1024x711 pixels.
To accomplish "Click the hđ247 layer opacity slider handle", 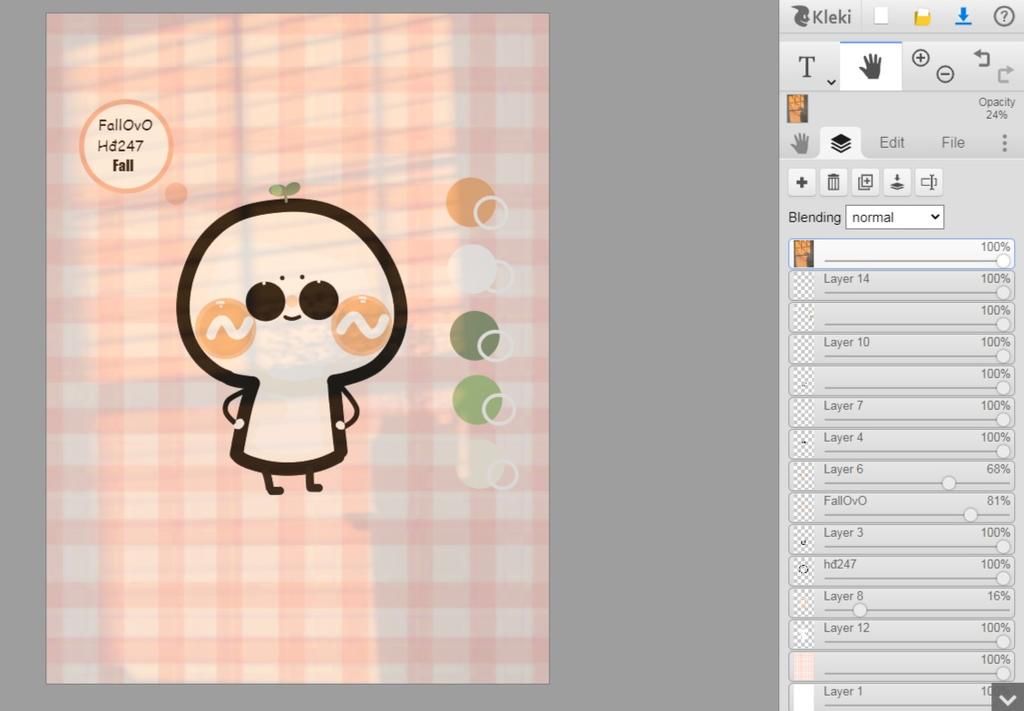I will click(1004, 578).
